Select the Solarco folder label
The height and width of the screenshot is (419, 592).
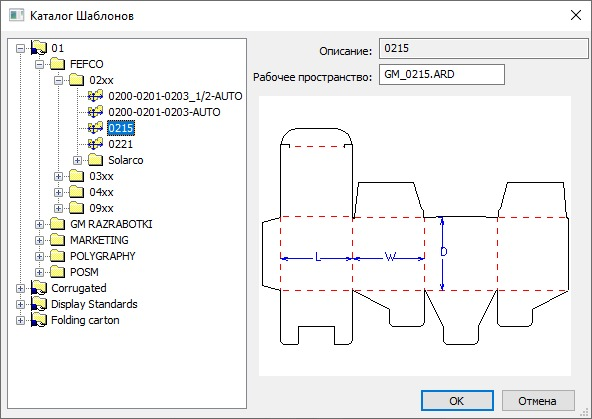tap(126, 160)
